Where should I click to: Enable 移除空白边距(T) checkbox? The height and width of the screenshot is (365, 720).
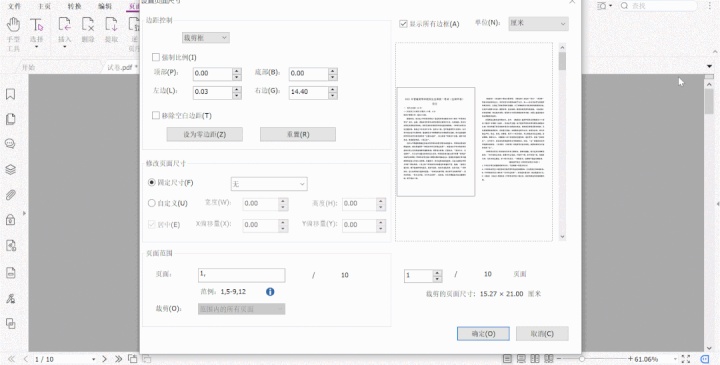156,115
